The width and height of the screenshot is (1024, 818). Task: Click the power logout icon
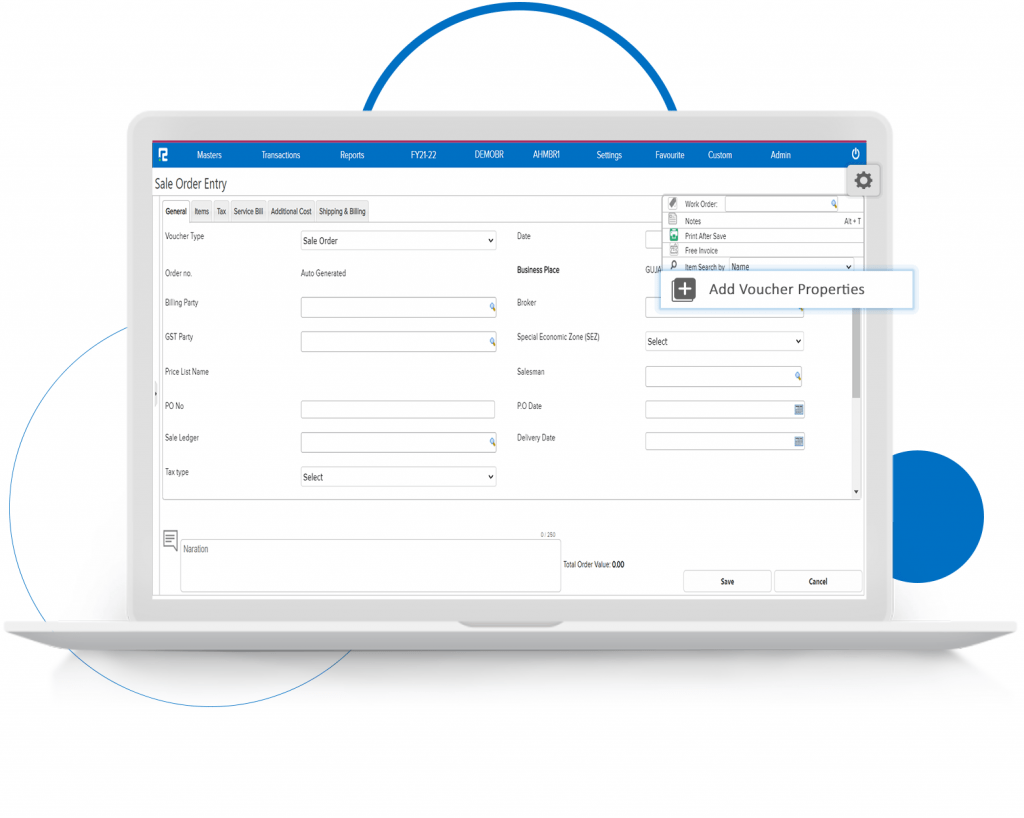855,154
